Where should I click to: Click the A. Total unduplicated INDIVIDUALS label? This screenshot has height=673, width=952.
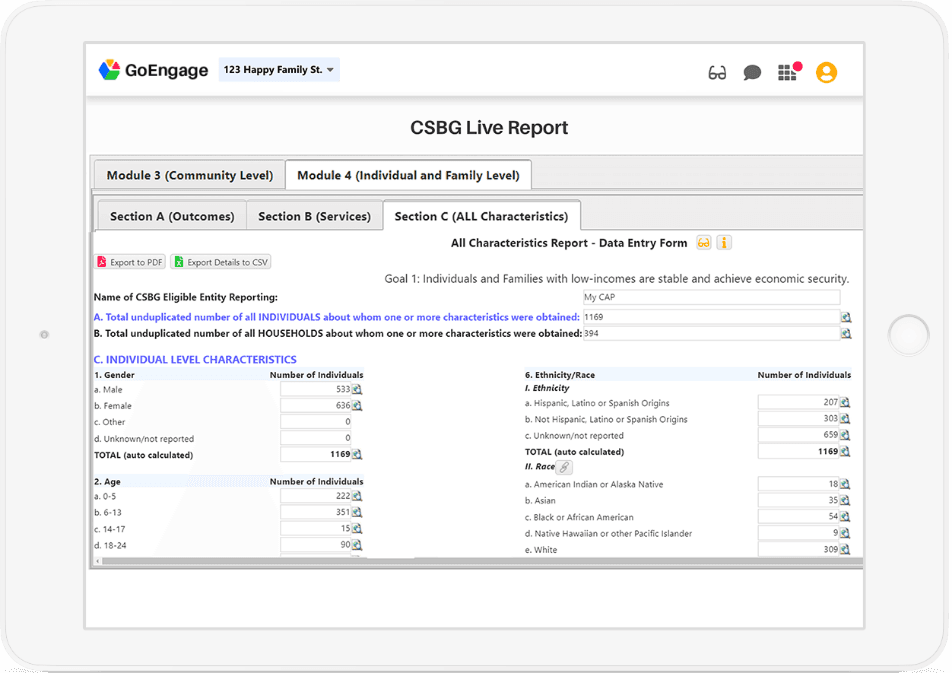coord(336,317)
